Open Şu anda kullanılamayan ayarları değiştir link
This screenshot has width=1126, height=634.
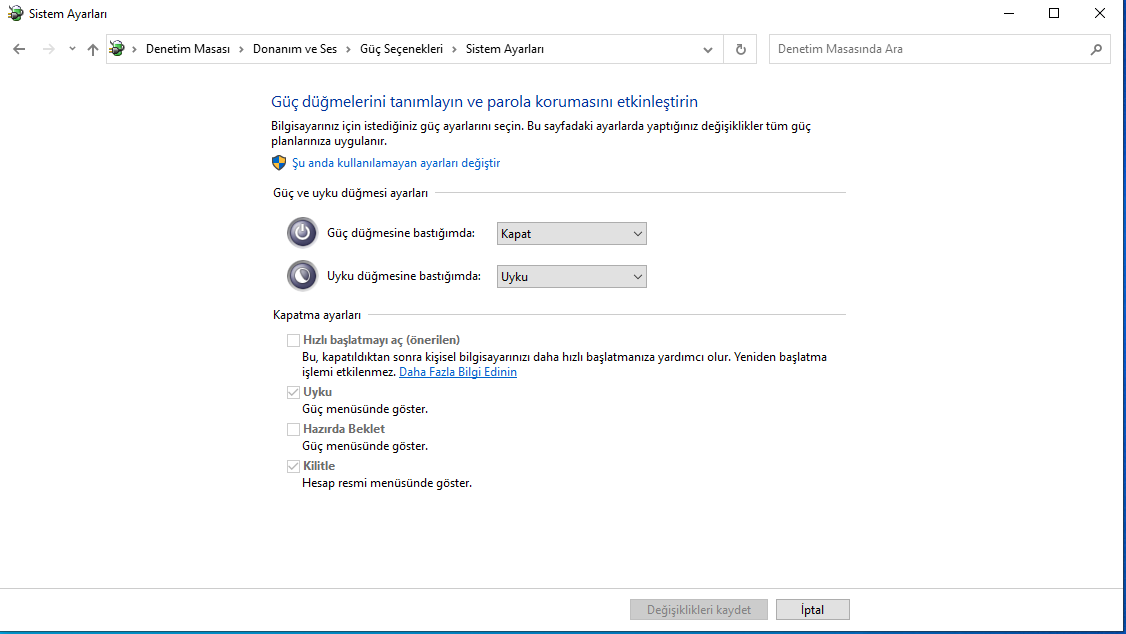(396, 163)
